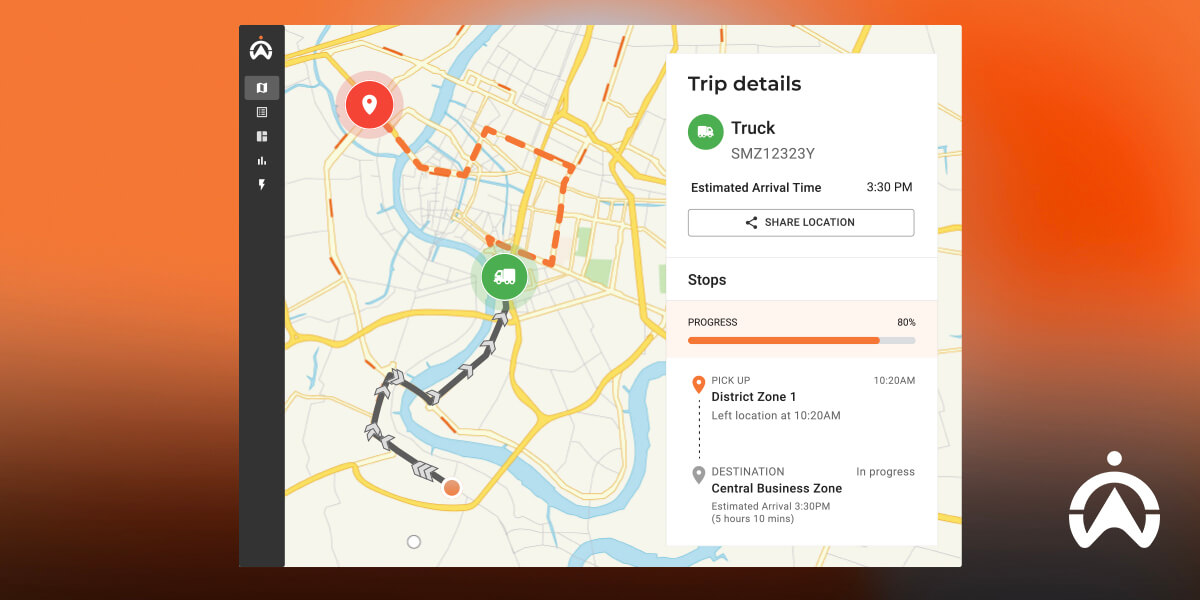Viewport: 1200px width, 600px height.
Task: Expand the Trip details heading
Action: pyautogui.click(x=745, y=84)
